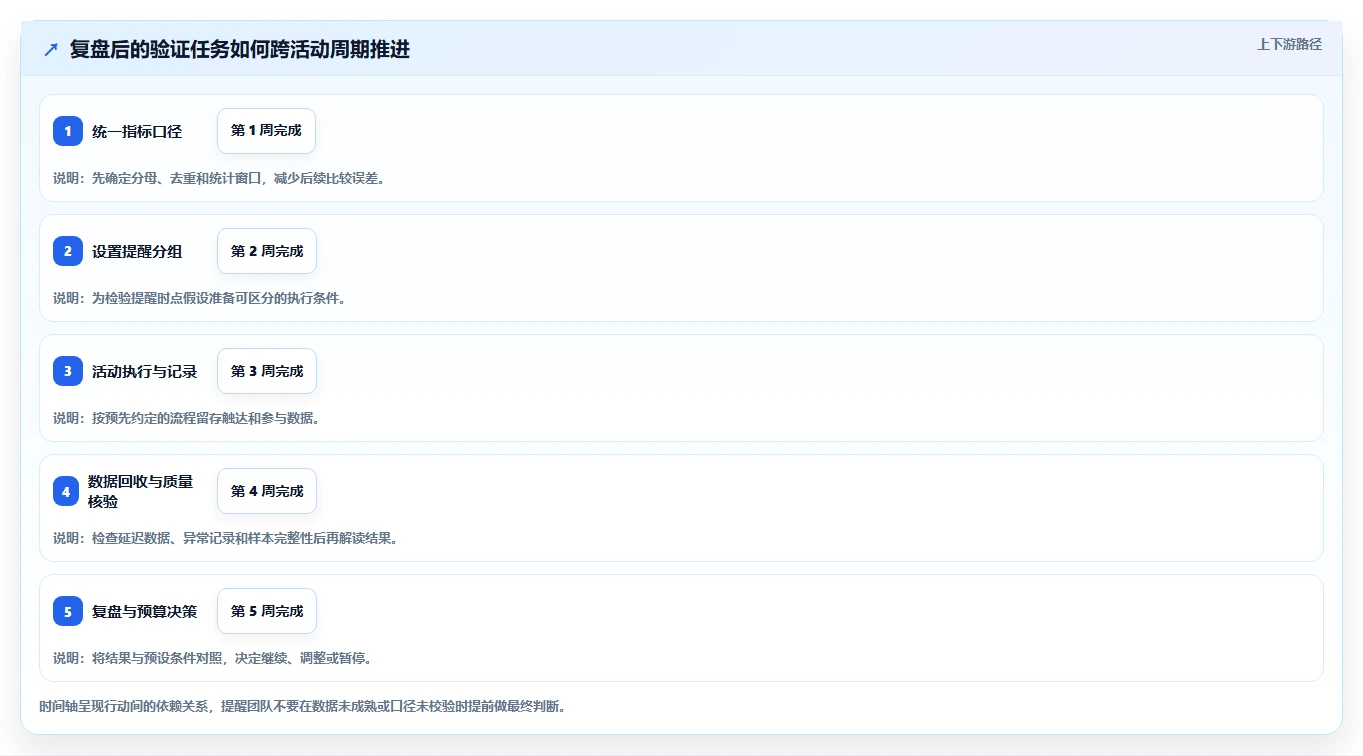Click description 按预先约定的流程留存触达和参与数据
The image size is (1363, 756).
point(206,418)
